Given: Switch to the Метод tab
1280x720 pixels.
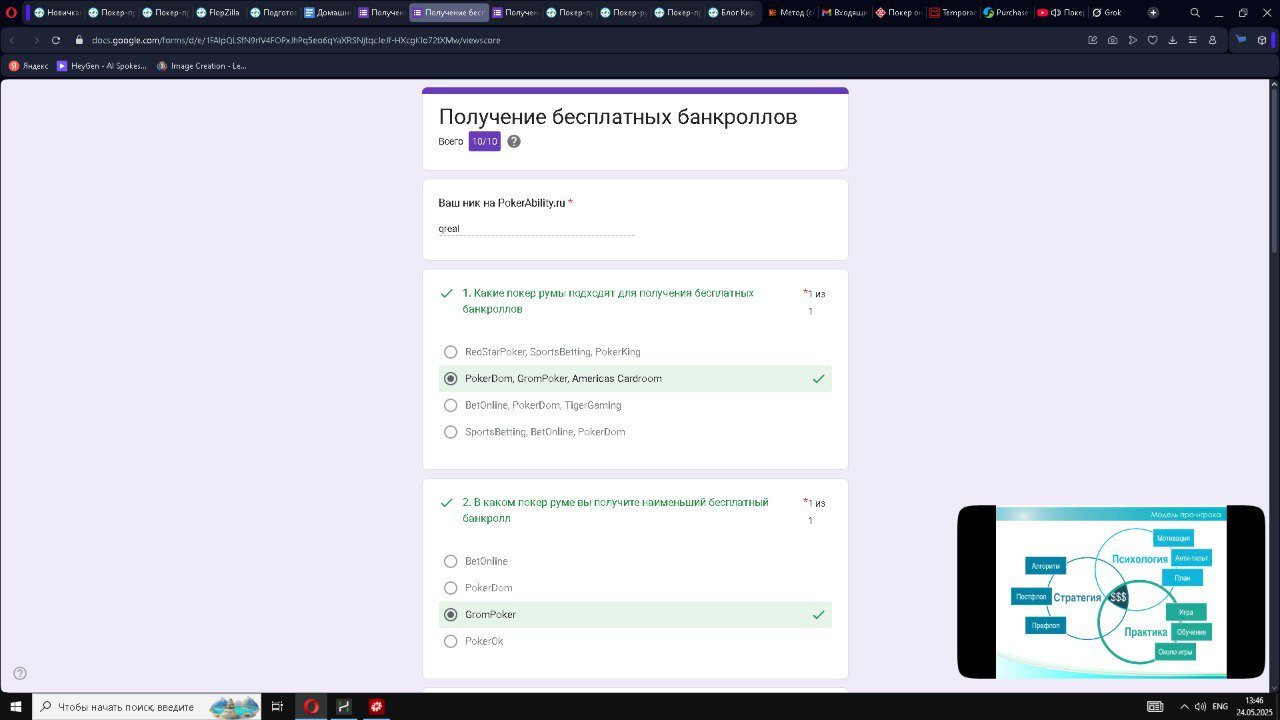Looking at the screenshot, I should coord(790,13).
